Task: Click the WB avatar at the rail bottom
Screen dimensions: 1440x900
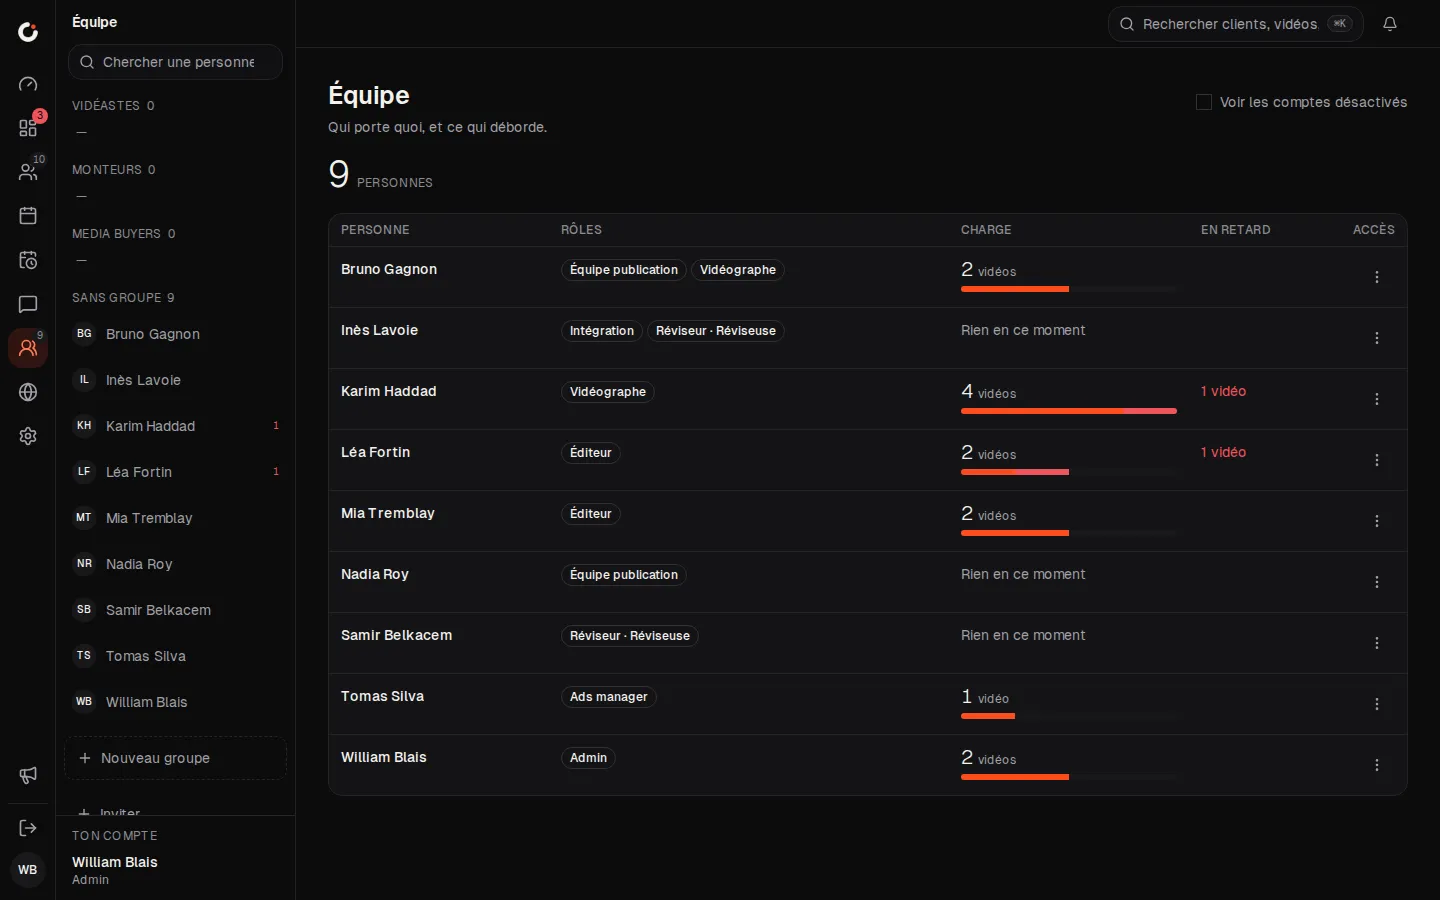Action: pos(28,870)
